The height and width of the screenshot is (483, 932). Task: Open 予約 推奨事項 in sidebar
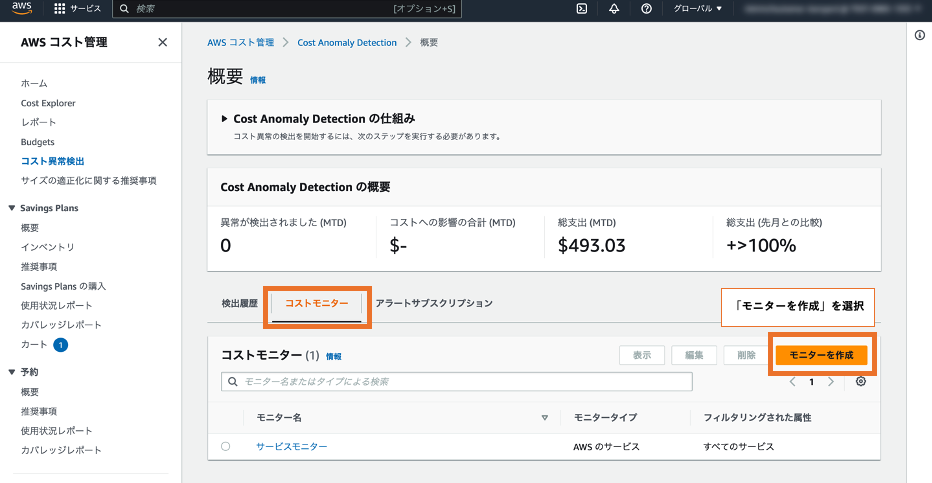[x=39, y=411]
